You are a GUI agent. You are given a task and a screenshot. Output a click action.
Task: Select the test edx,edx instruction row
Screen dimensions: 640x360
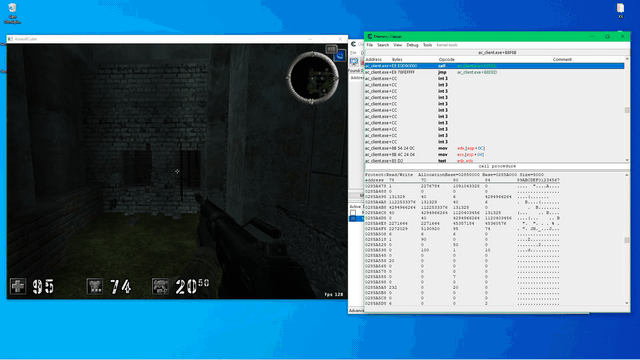494,161
